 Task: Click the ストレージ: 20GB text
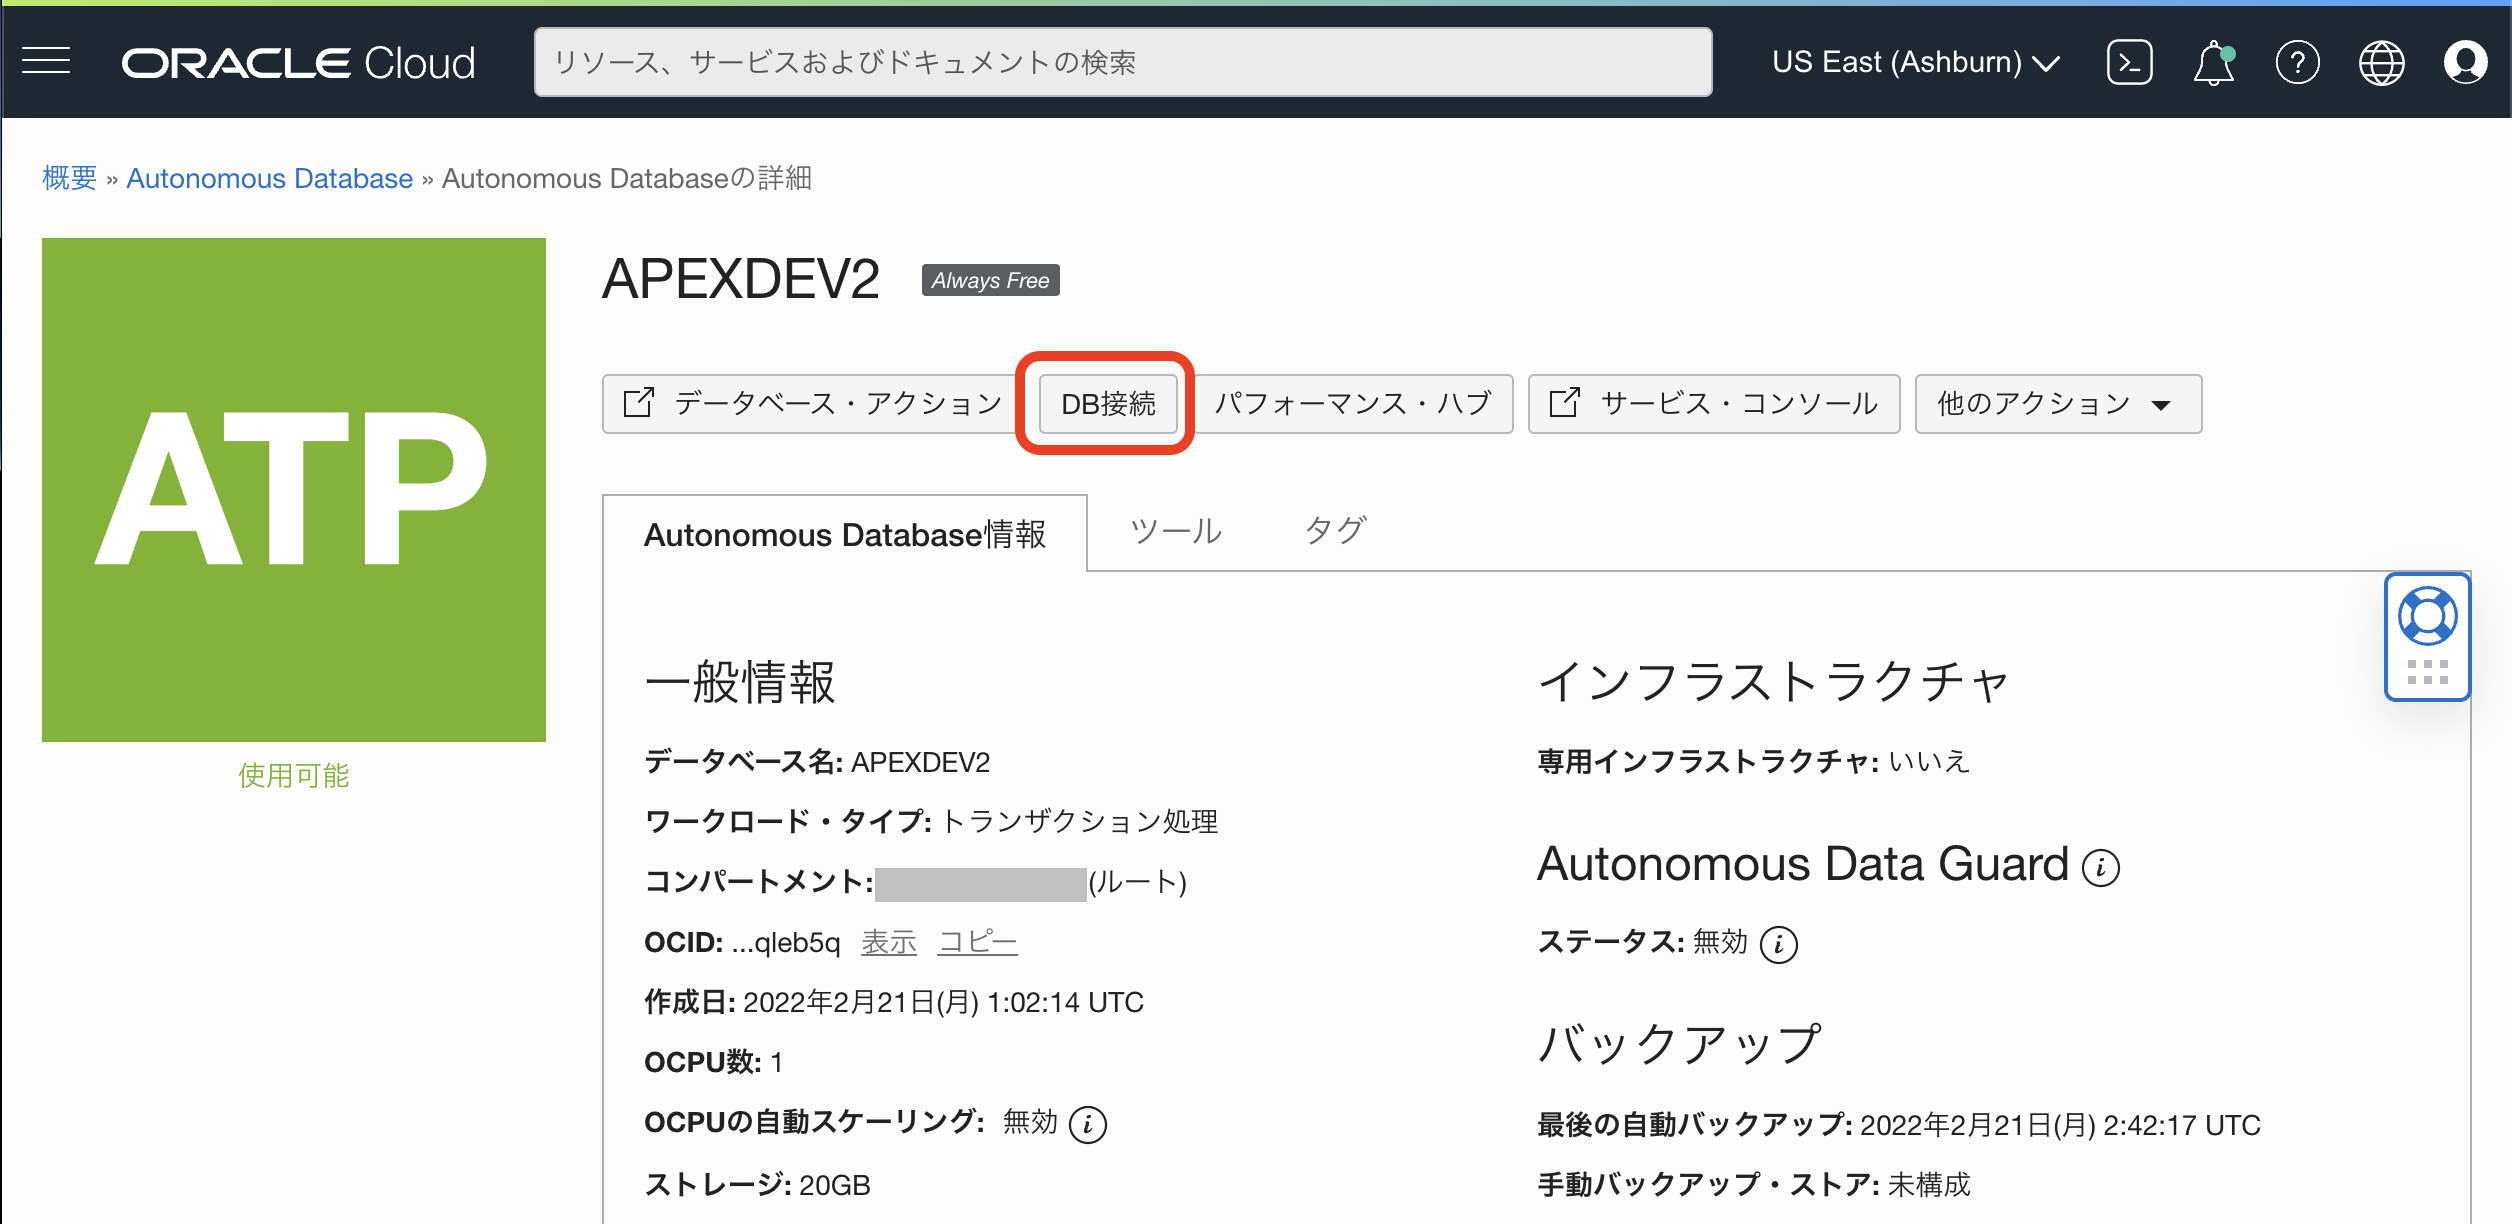(x=757, y=1185)
